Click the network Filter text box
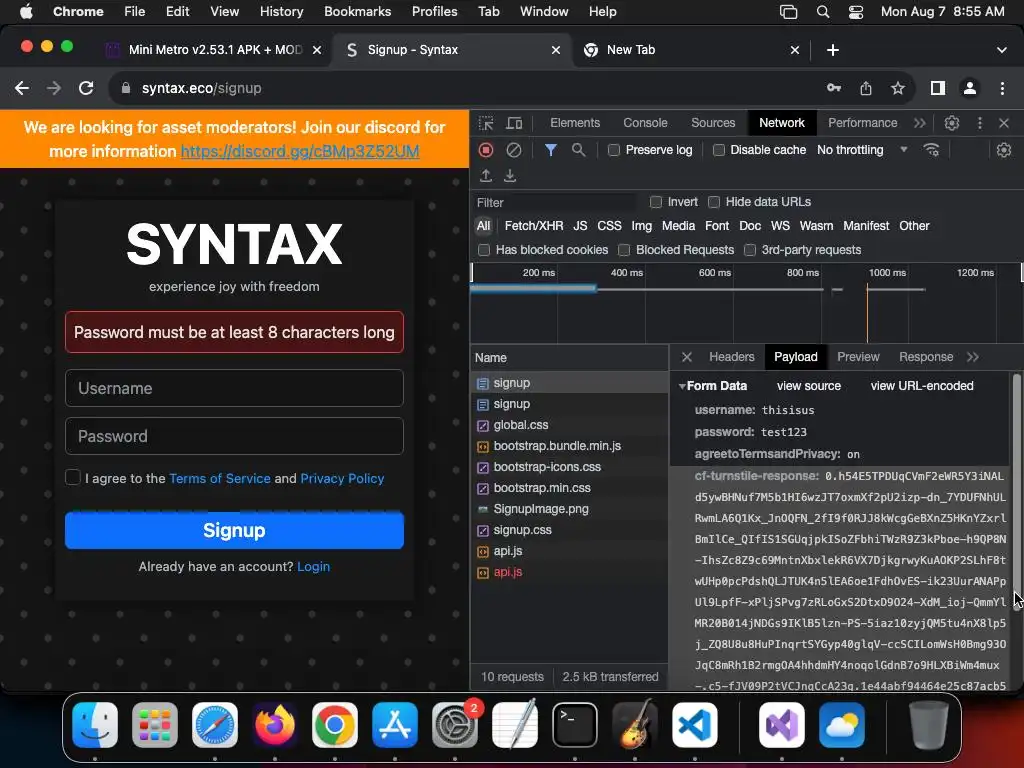Image resolution: width=1024 pixels, height=768 pixels. (555, 202)
